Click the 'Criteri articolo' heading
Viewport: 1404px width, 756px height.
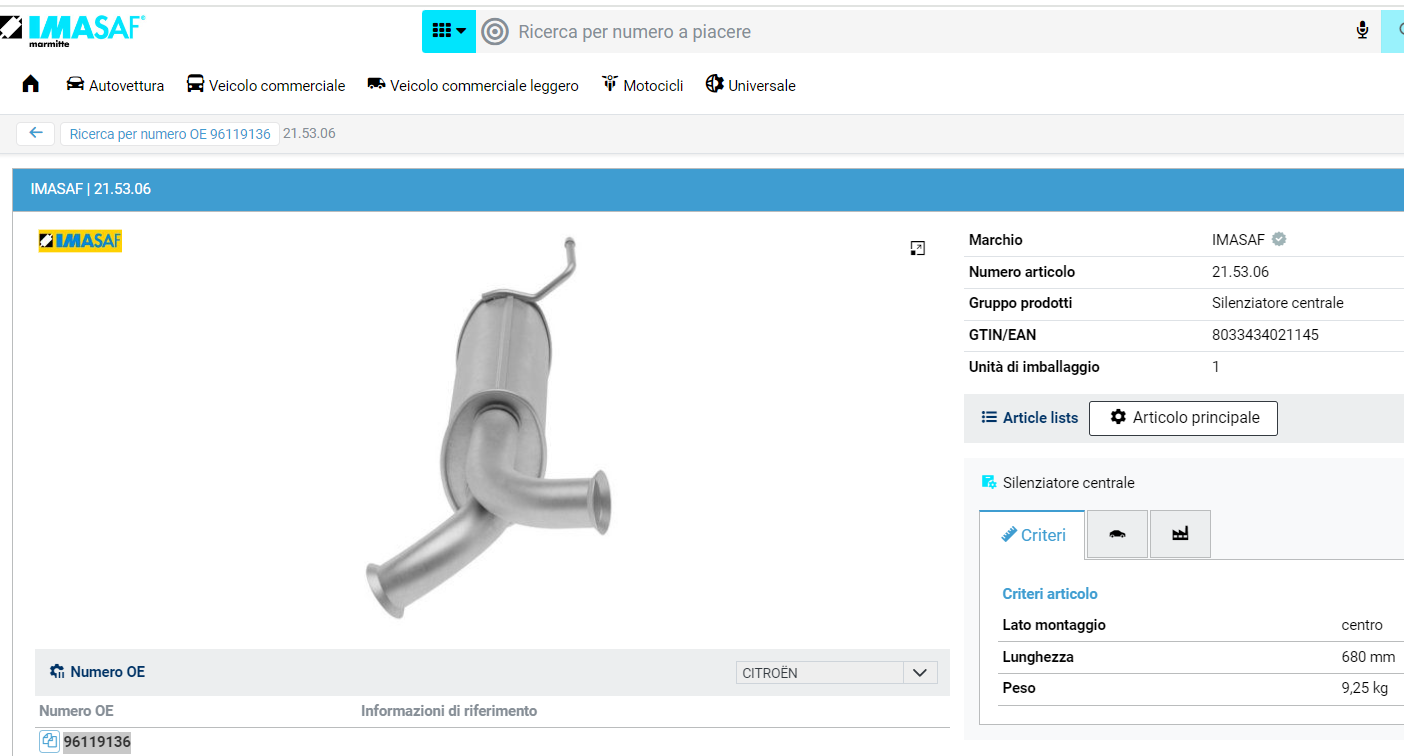coord(1050,594)
